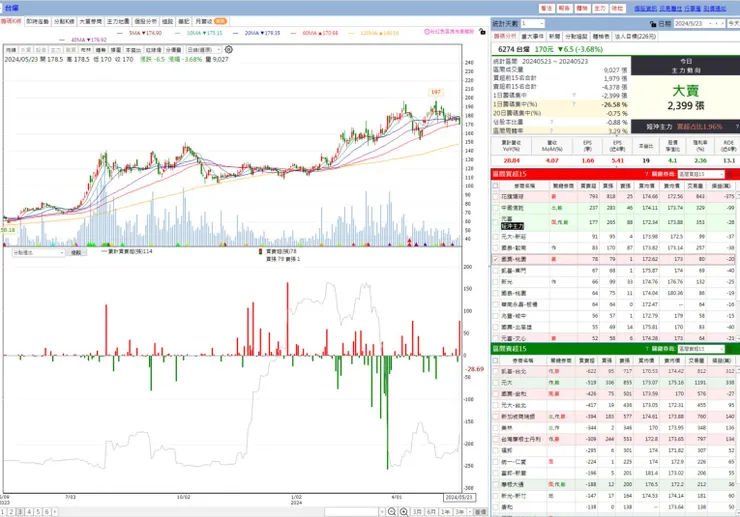Click the 60MA legend line swatch
Viewport: 740px width, 517px height.
click(294, 34)
